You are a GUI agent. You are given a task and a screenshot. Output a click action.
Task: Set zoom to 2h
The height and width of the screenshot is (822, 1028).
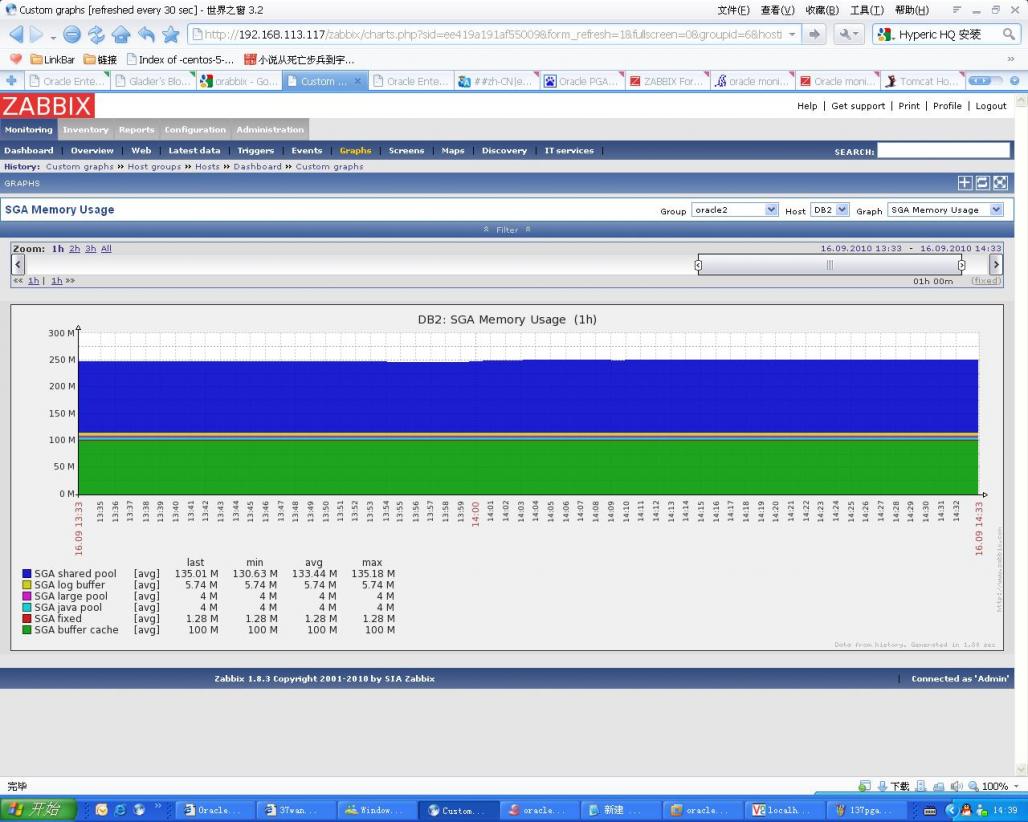[74, 249]
